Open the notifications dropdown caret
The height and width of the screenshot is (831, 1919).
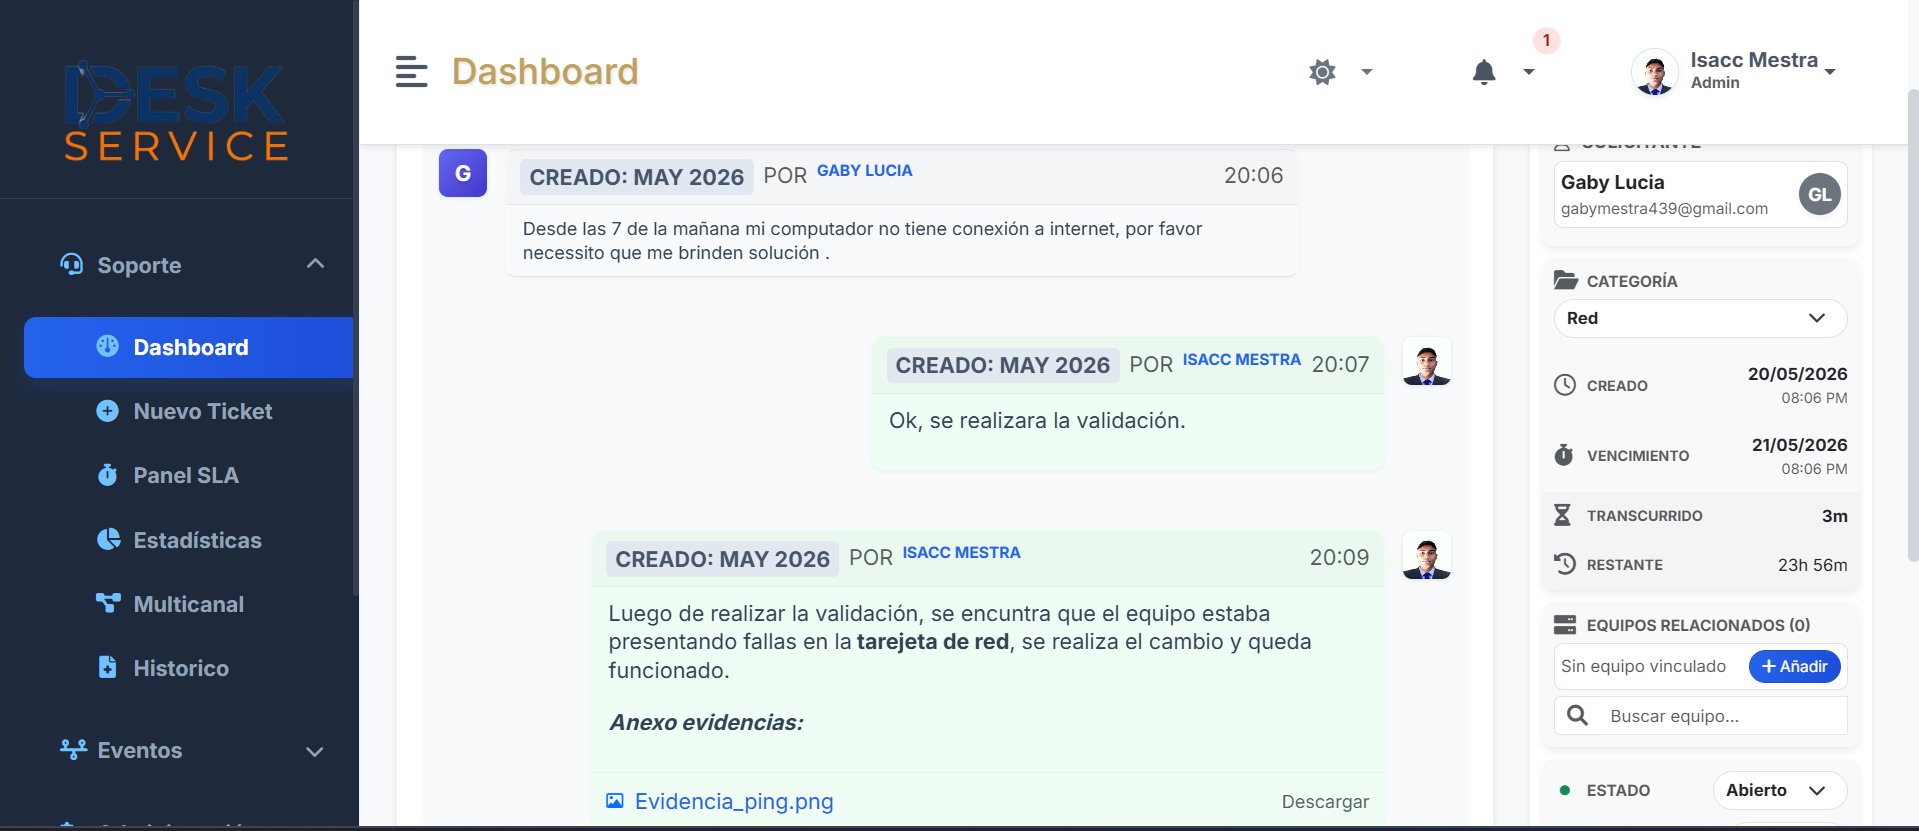[1529, 72]
